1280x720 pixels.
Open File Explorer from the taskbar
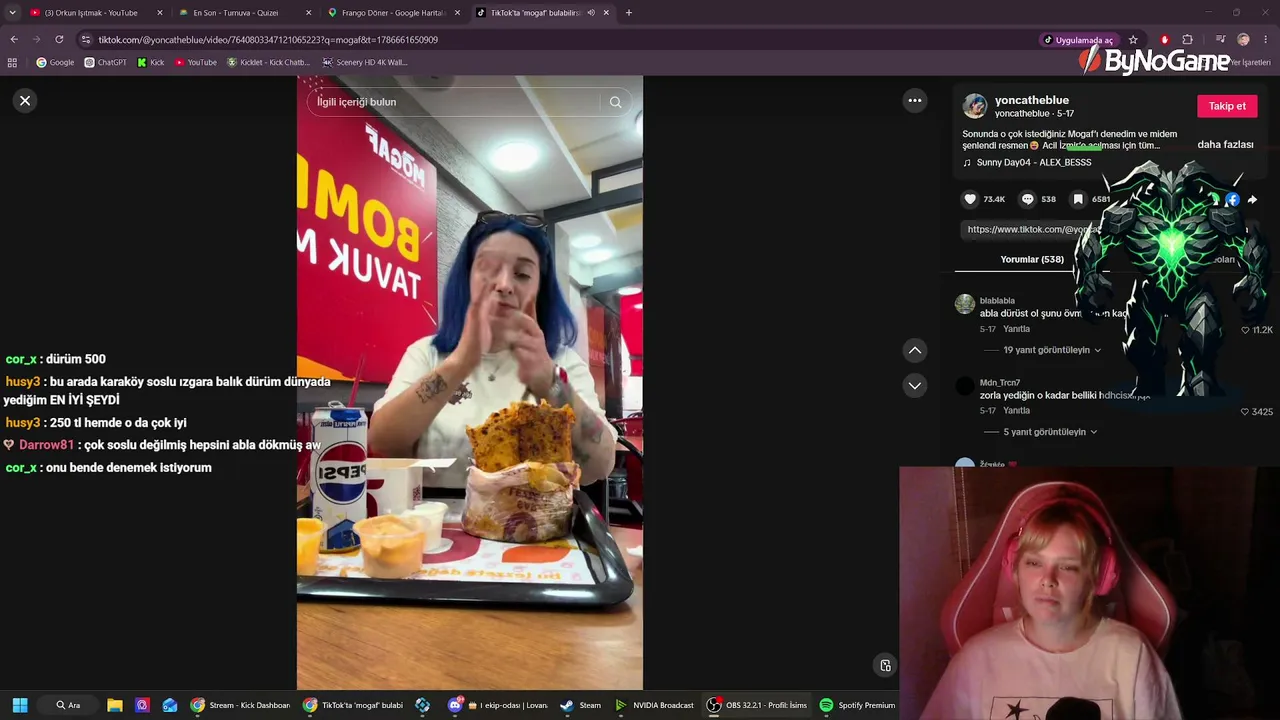[x=115, y=705]
